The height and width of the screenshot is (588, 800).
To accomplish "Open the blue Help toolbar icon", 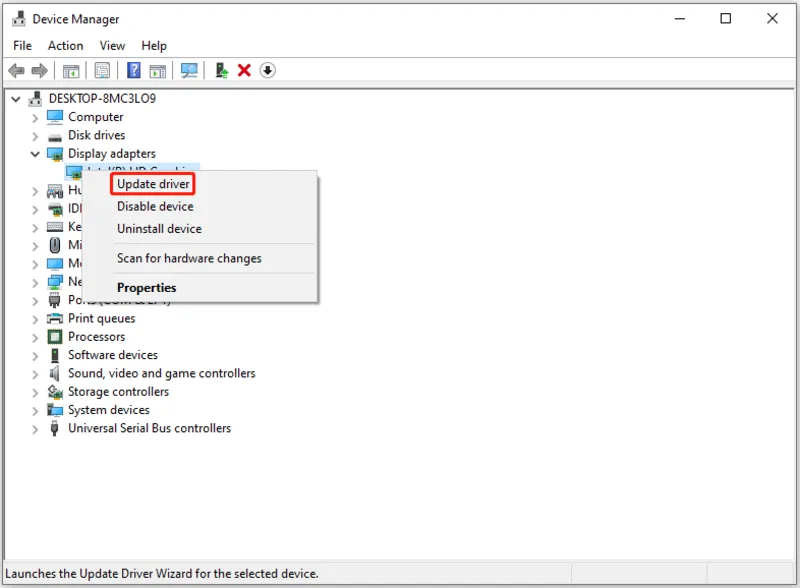I will pos(134,70).
